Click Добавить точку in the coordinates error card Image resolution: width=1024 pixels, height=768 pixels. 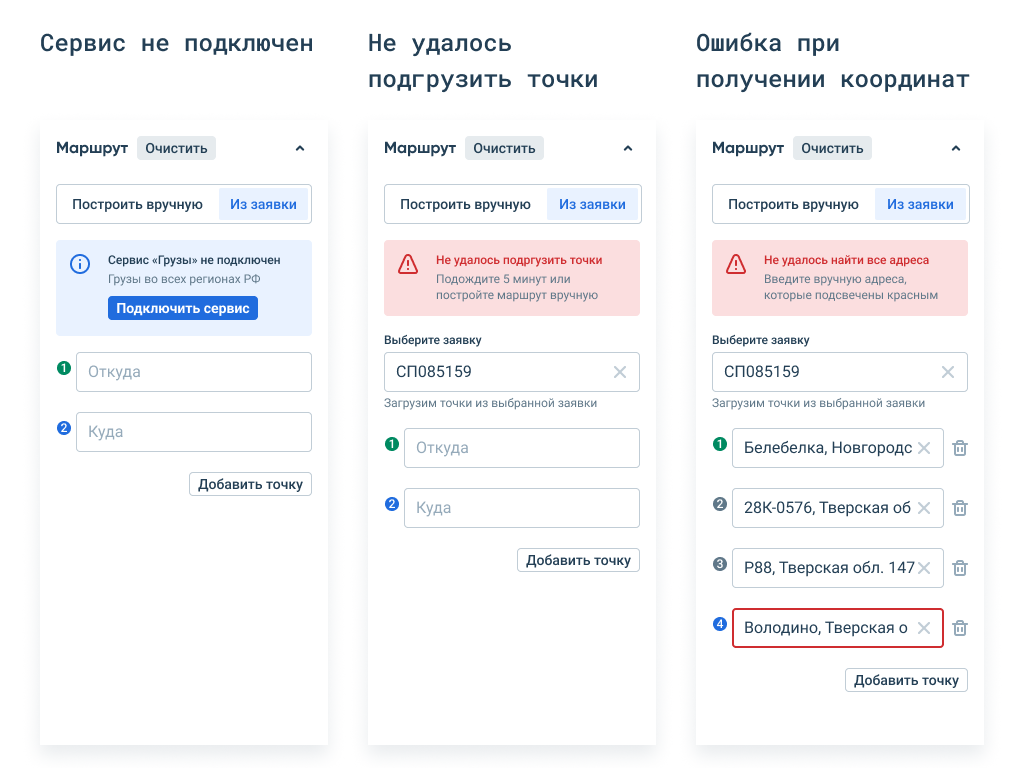click(x=906, y=680)
